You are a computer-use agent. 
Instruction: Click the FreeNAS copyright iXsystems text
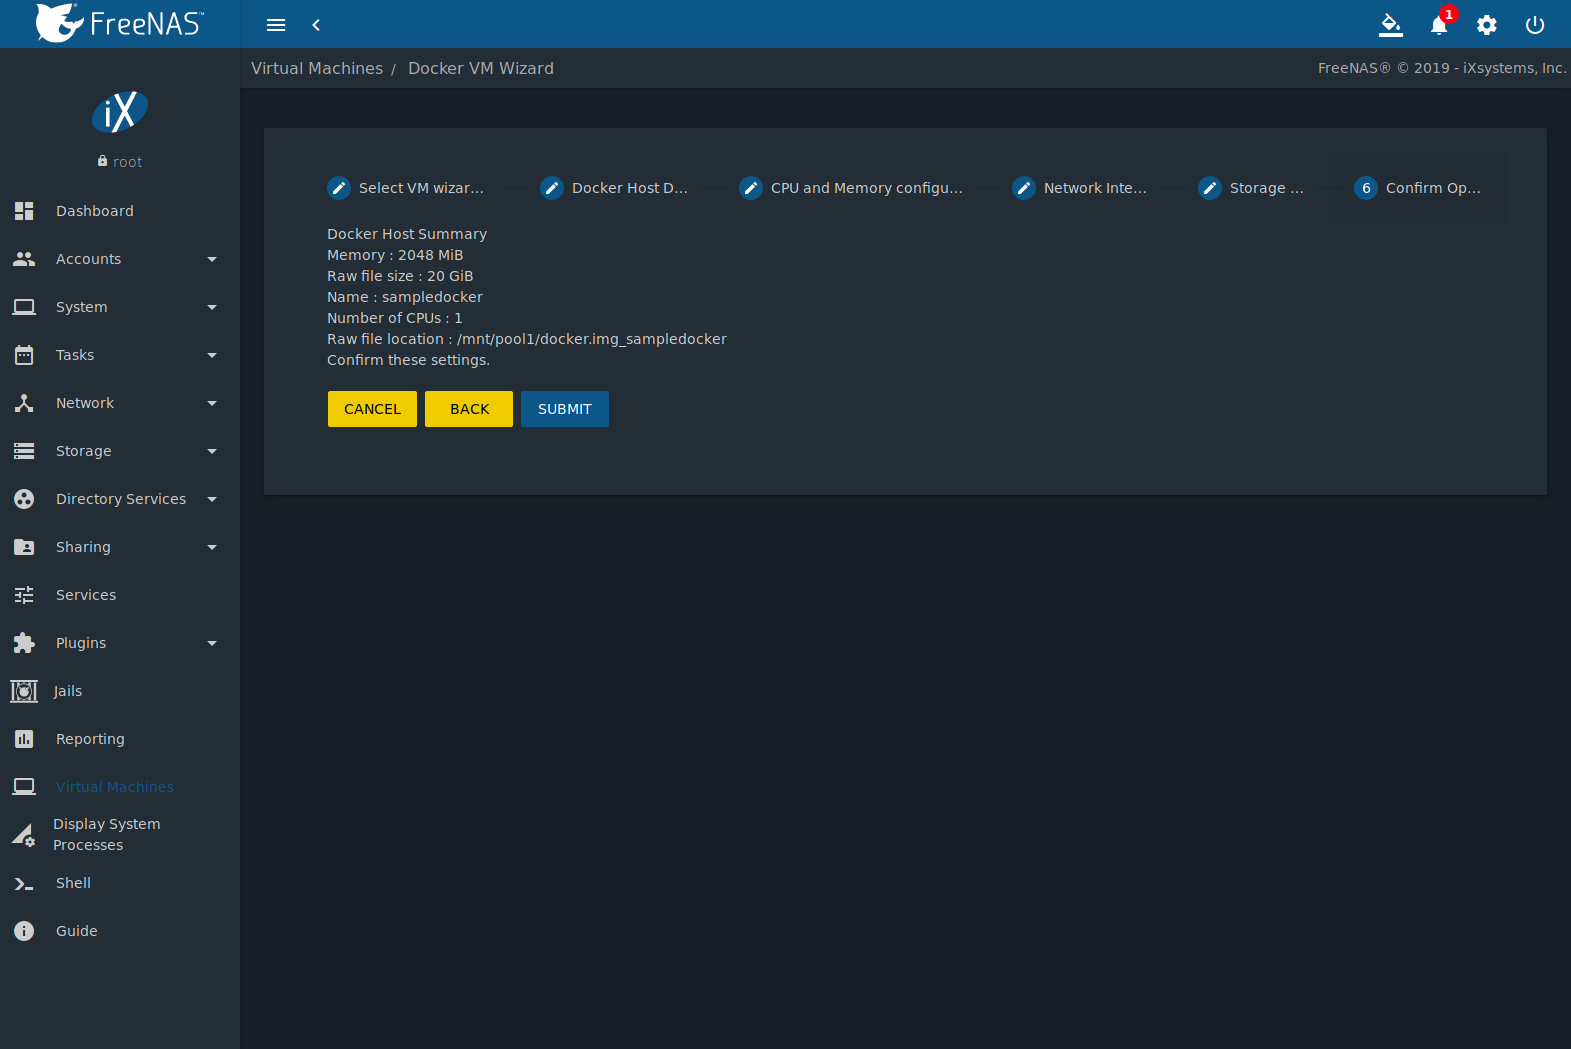tap(1442, 68)
